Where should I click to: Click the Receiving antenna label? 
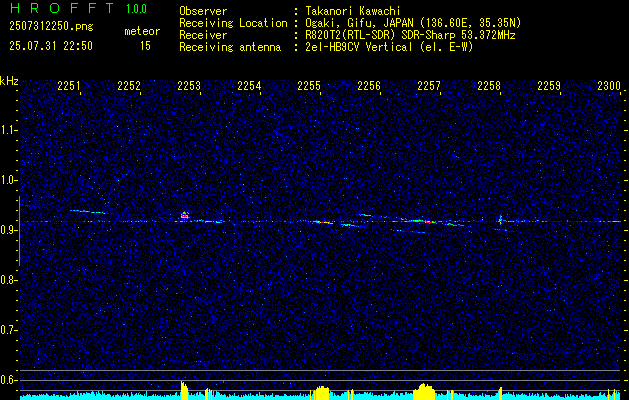tap(230, 47)
